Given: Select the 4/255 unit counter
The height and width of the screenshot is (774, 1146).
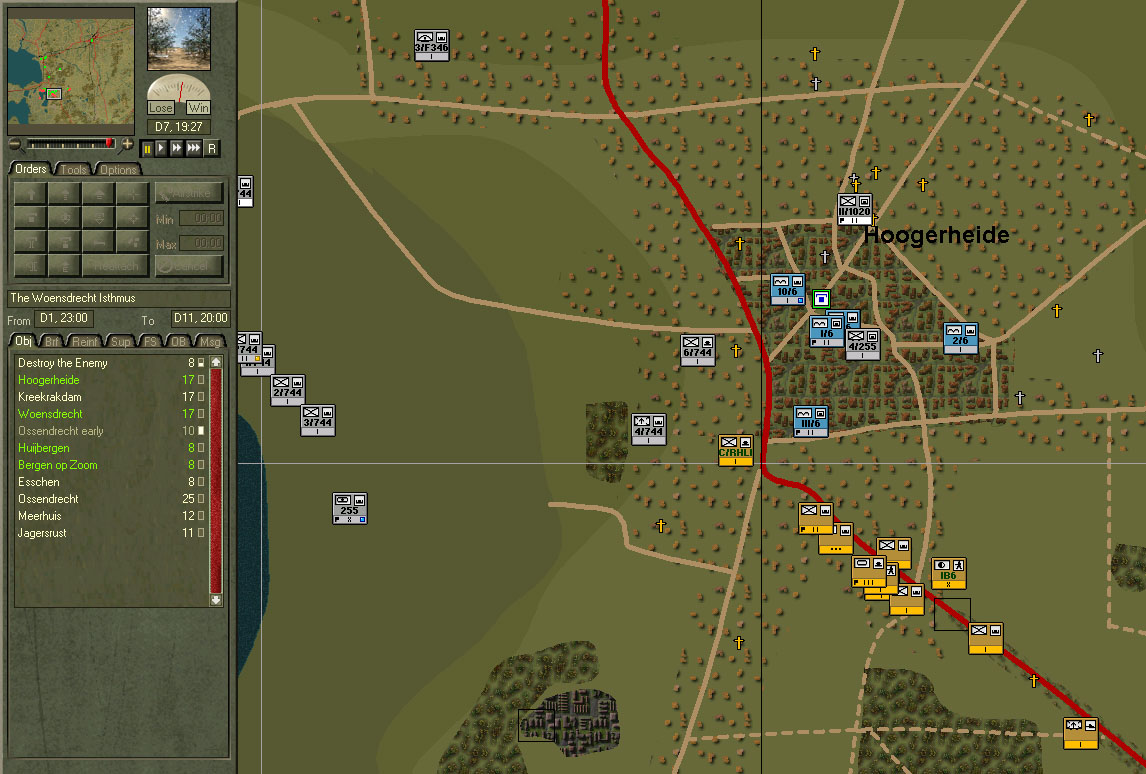Looking at the screenshot, I should 862,344.
